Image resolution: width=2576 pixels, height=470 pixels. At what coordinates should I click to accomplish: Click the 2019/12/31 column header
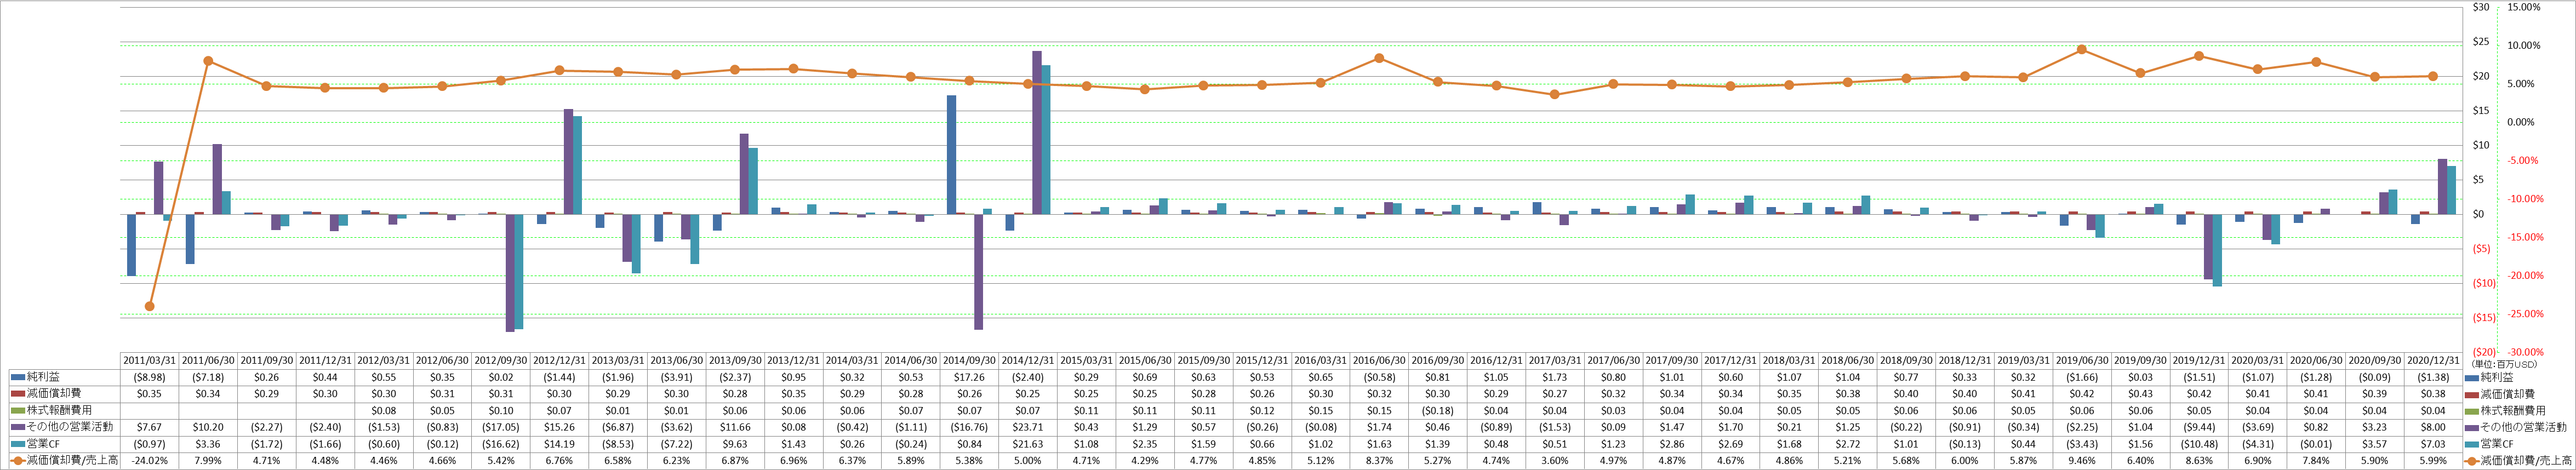(2199, 360)
